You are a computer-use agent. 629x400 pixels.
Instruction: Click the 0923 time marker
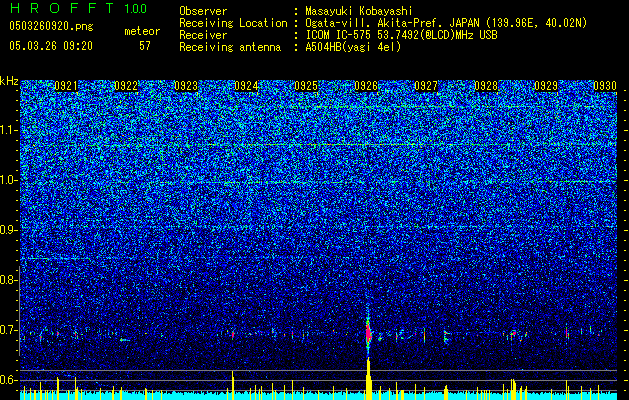tap(186, 86)
